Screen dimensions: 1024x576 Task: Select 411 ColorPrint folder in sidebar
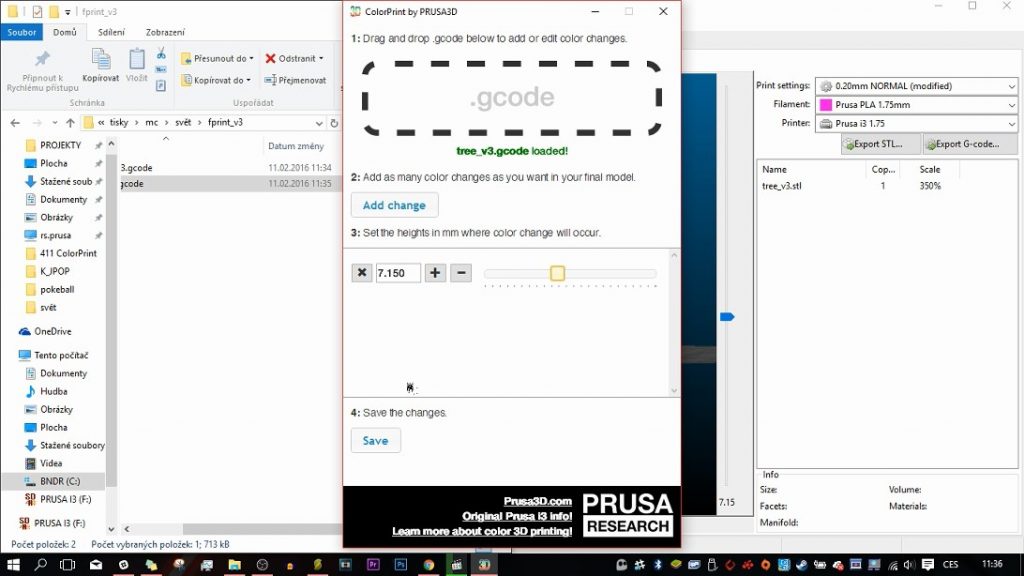68,253
